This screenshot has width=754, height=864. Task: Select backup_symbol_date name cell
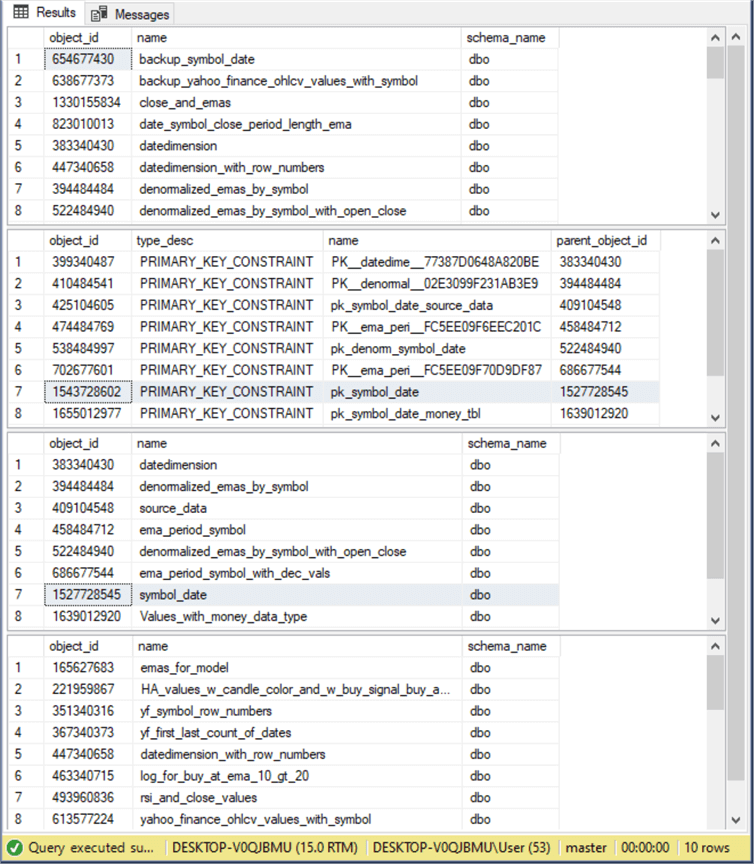(297, 59)
